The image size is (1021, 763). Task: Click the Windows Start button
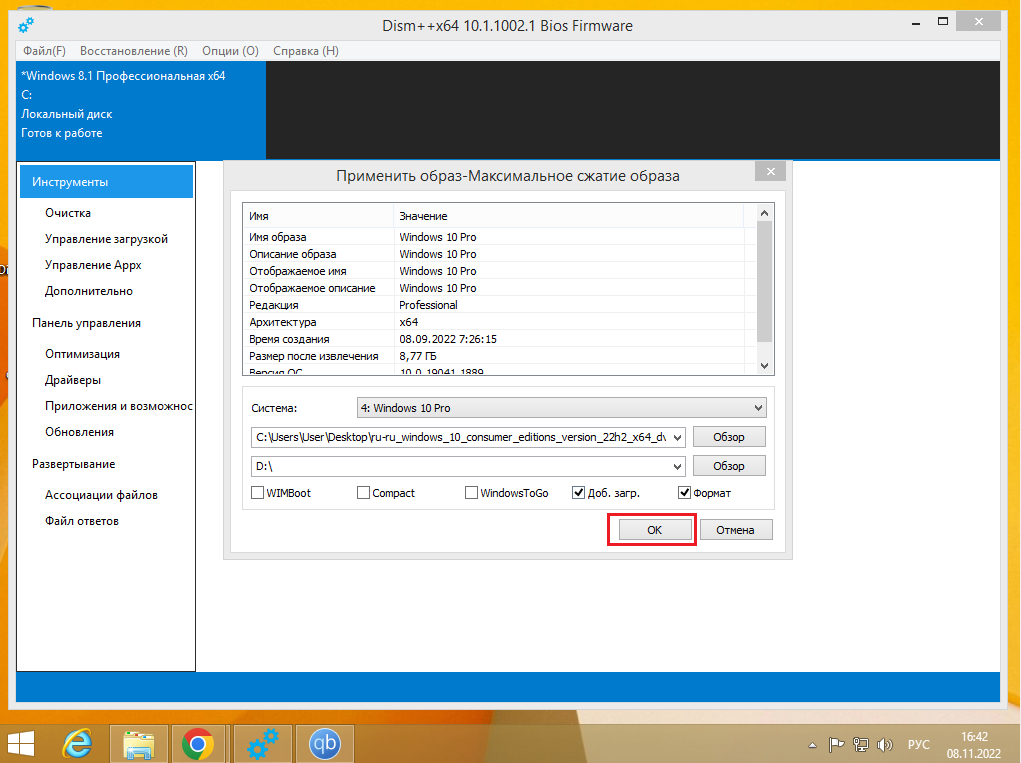[x=20, y=744]
